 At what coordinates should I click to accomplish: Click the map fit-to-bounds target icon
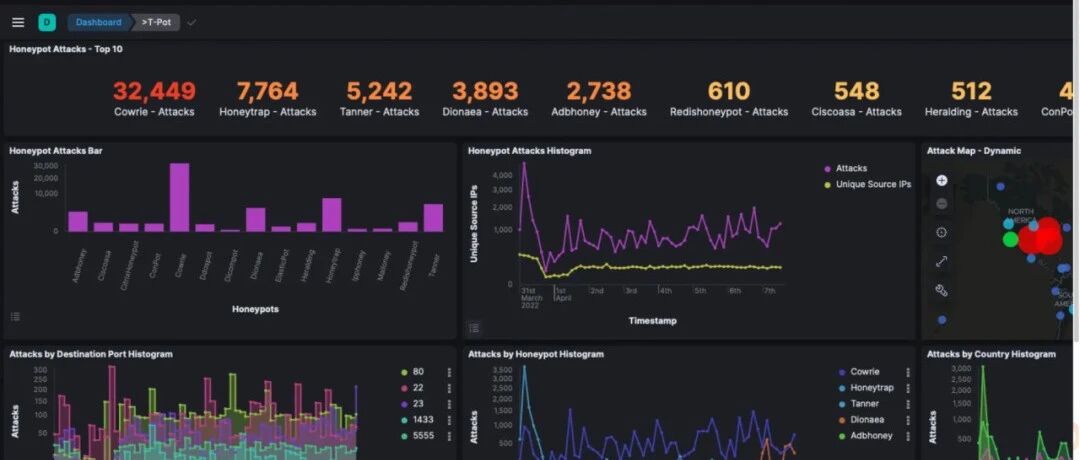click(x=942, y=233)
